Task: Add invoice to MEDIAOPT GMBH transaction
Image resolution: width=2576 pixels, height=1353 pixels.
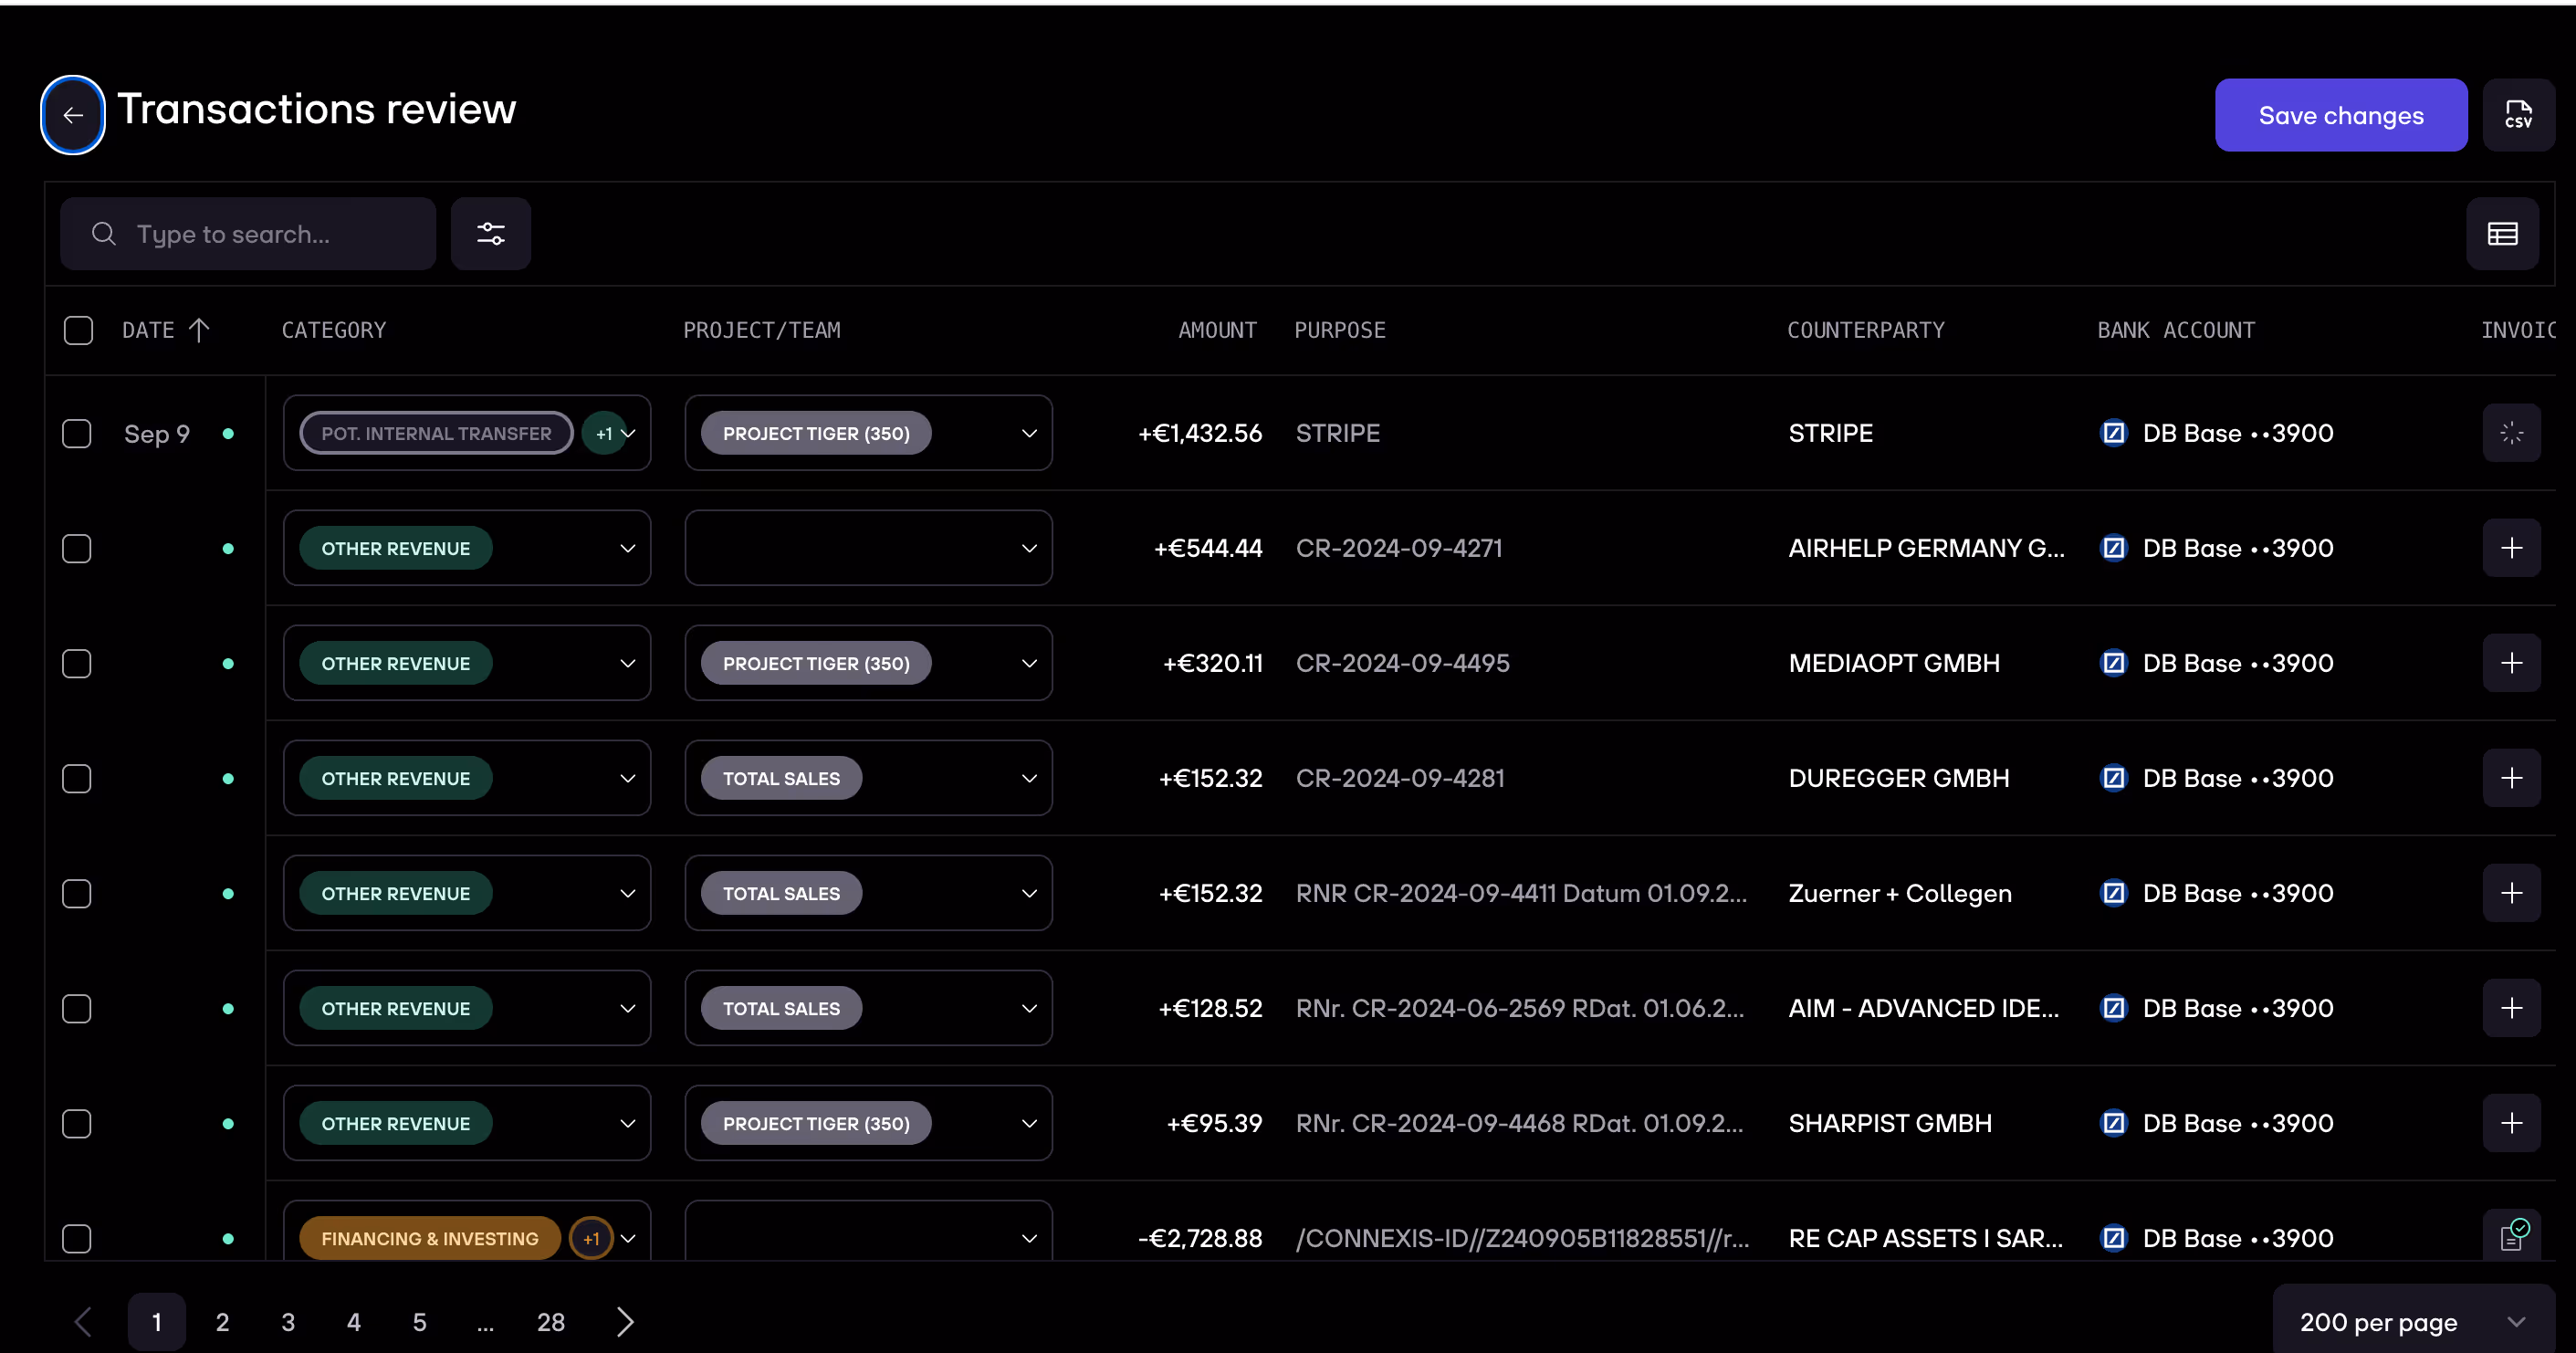Action: pos(2511,663)
